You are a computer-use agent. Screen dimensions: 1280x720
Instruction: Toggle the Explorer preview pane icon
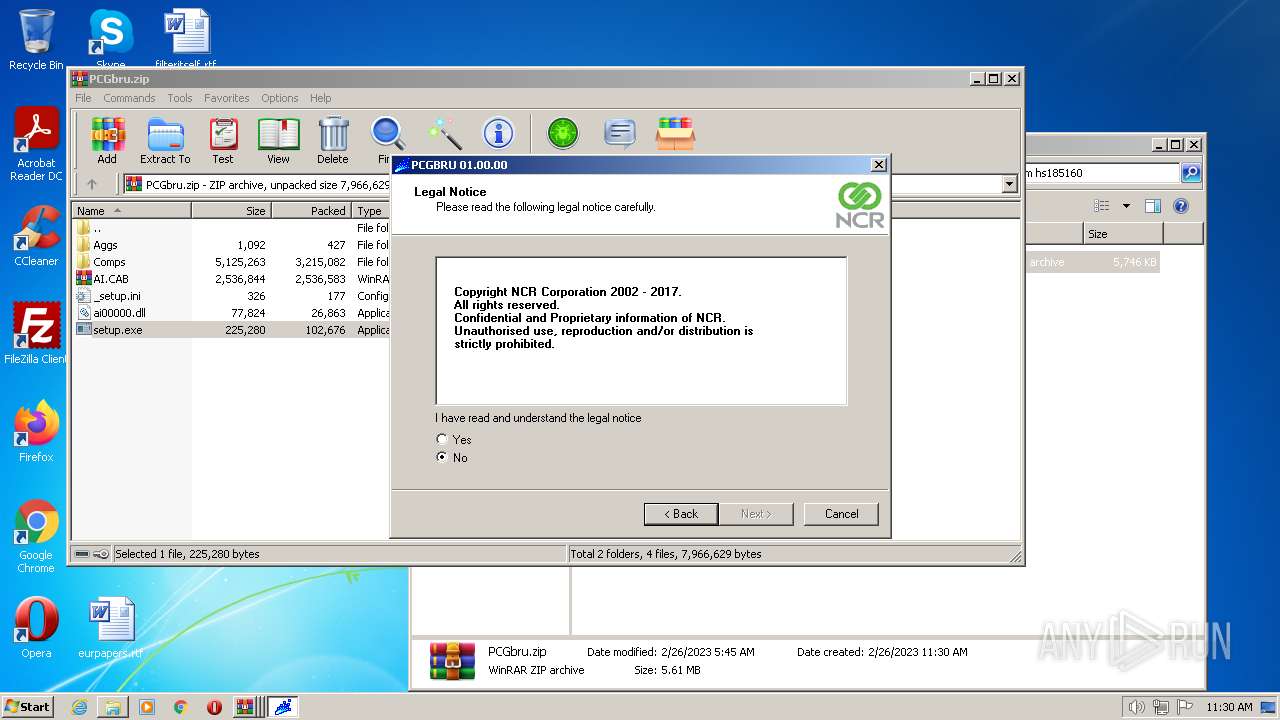(x=1152, y=206)
